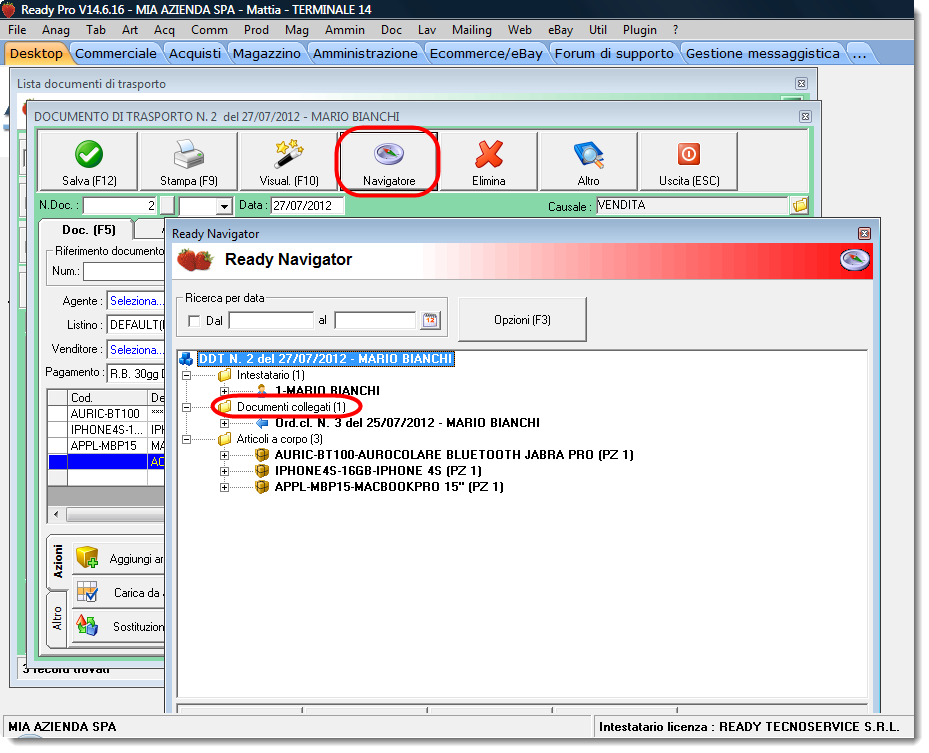Click the Dal start date field
The image size is (929, 753).
271,321
